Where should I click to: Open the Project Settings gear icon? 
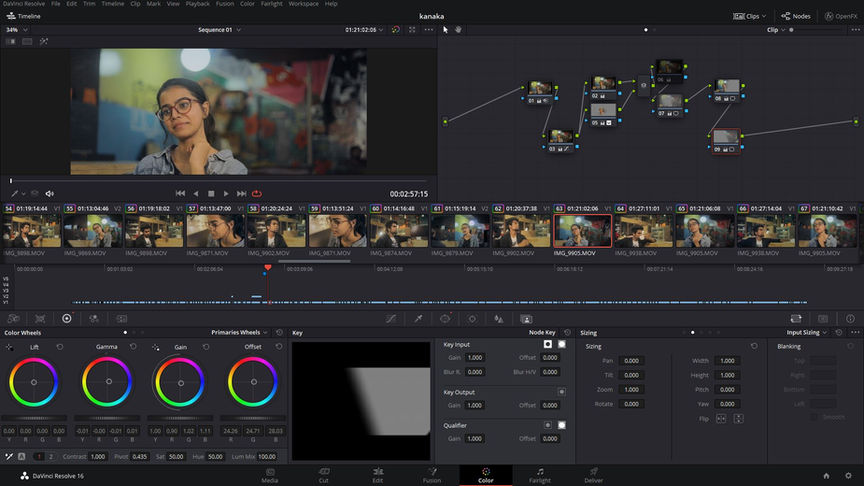tap(847, 476)
